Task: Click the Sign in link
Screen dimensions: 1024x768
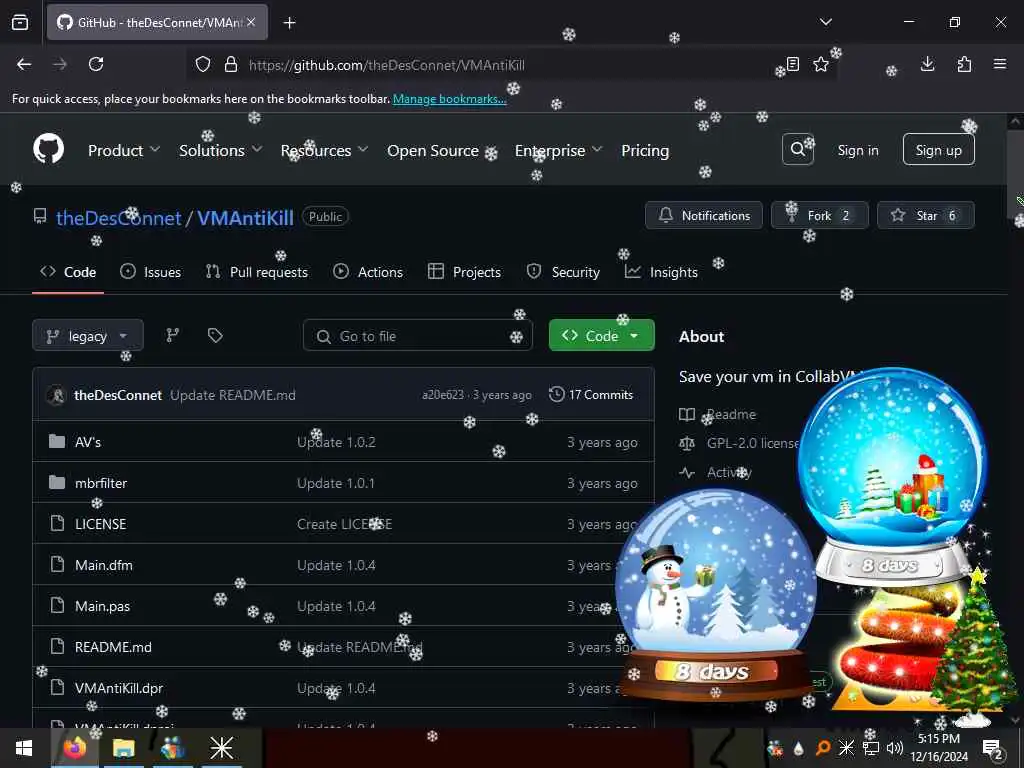Action: point(858,150)
